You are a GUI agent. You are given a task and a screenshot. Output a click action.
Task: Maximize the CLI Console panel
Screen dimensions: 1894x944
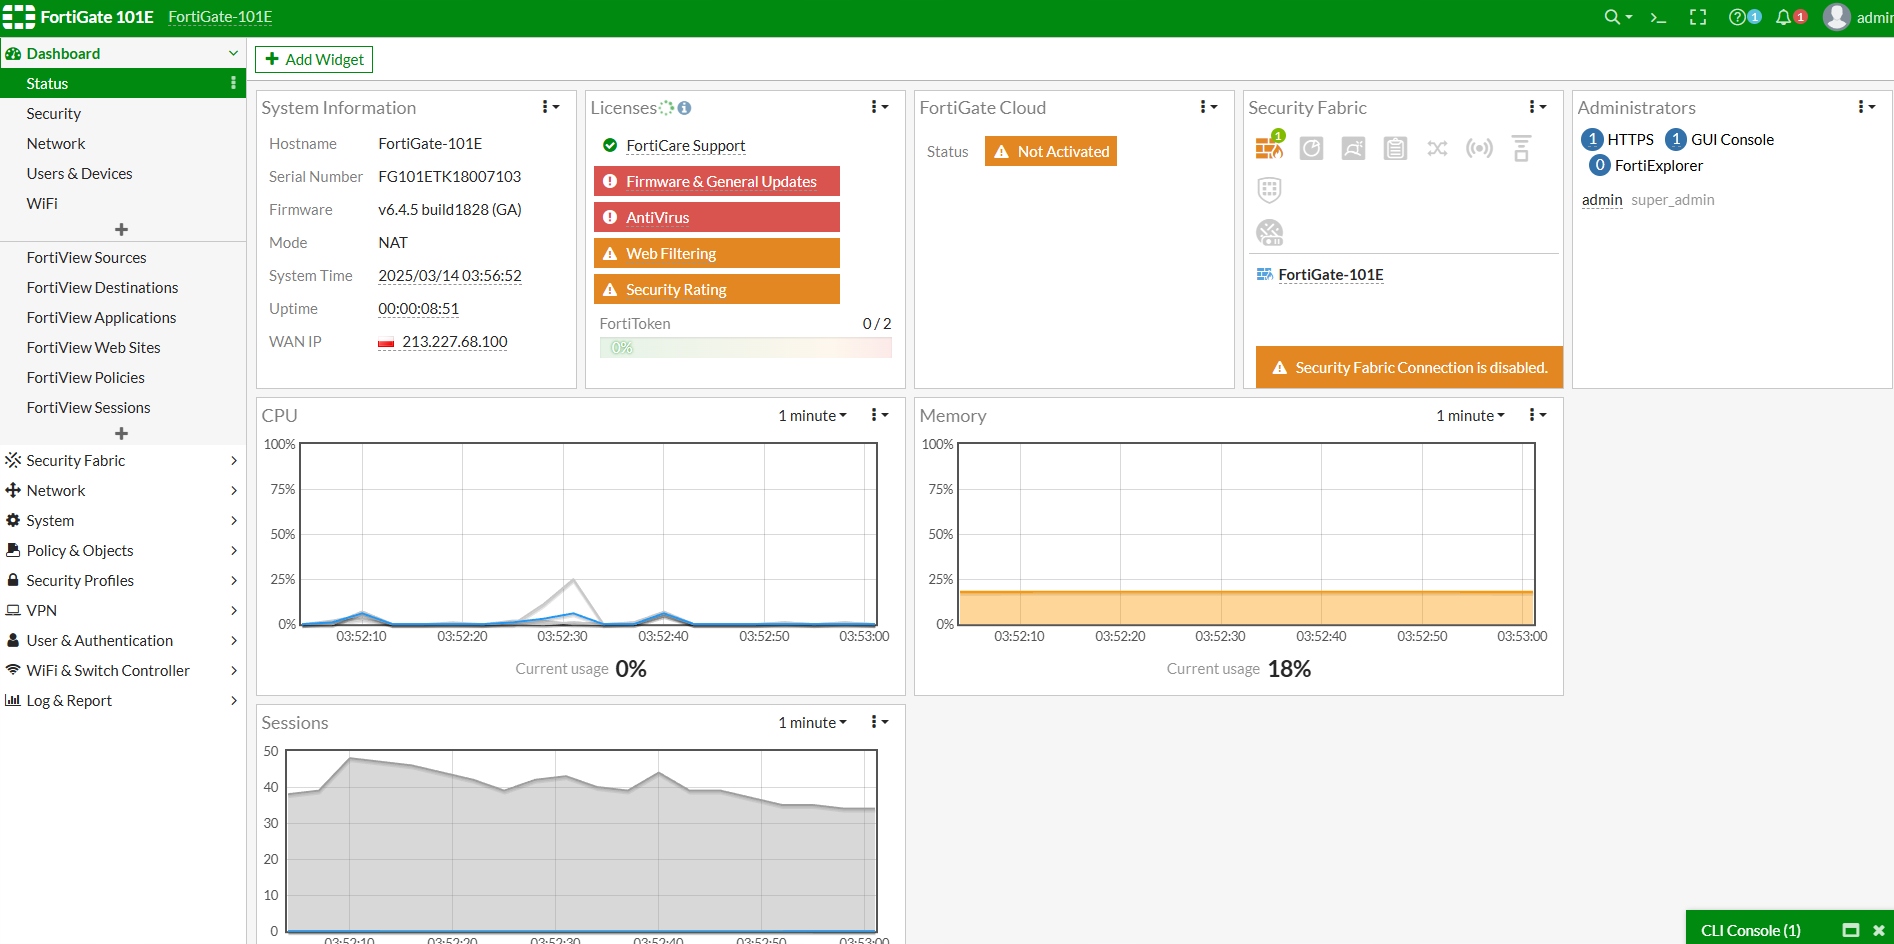click(1851, 930)
